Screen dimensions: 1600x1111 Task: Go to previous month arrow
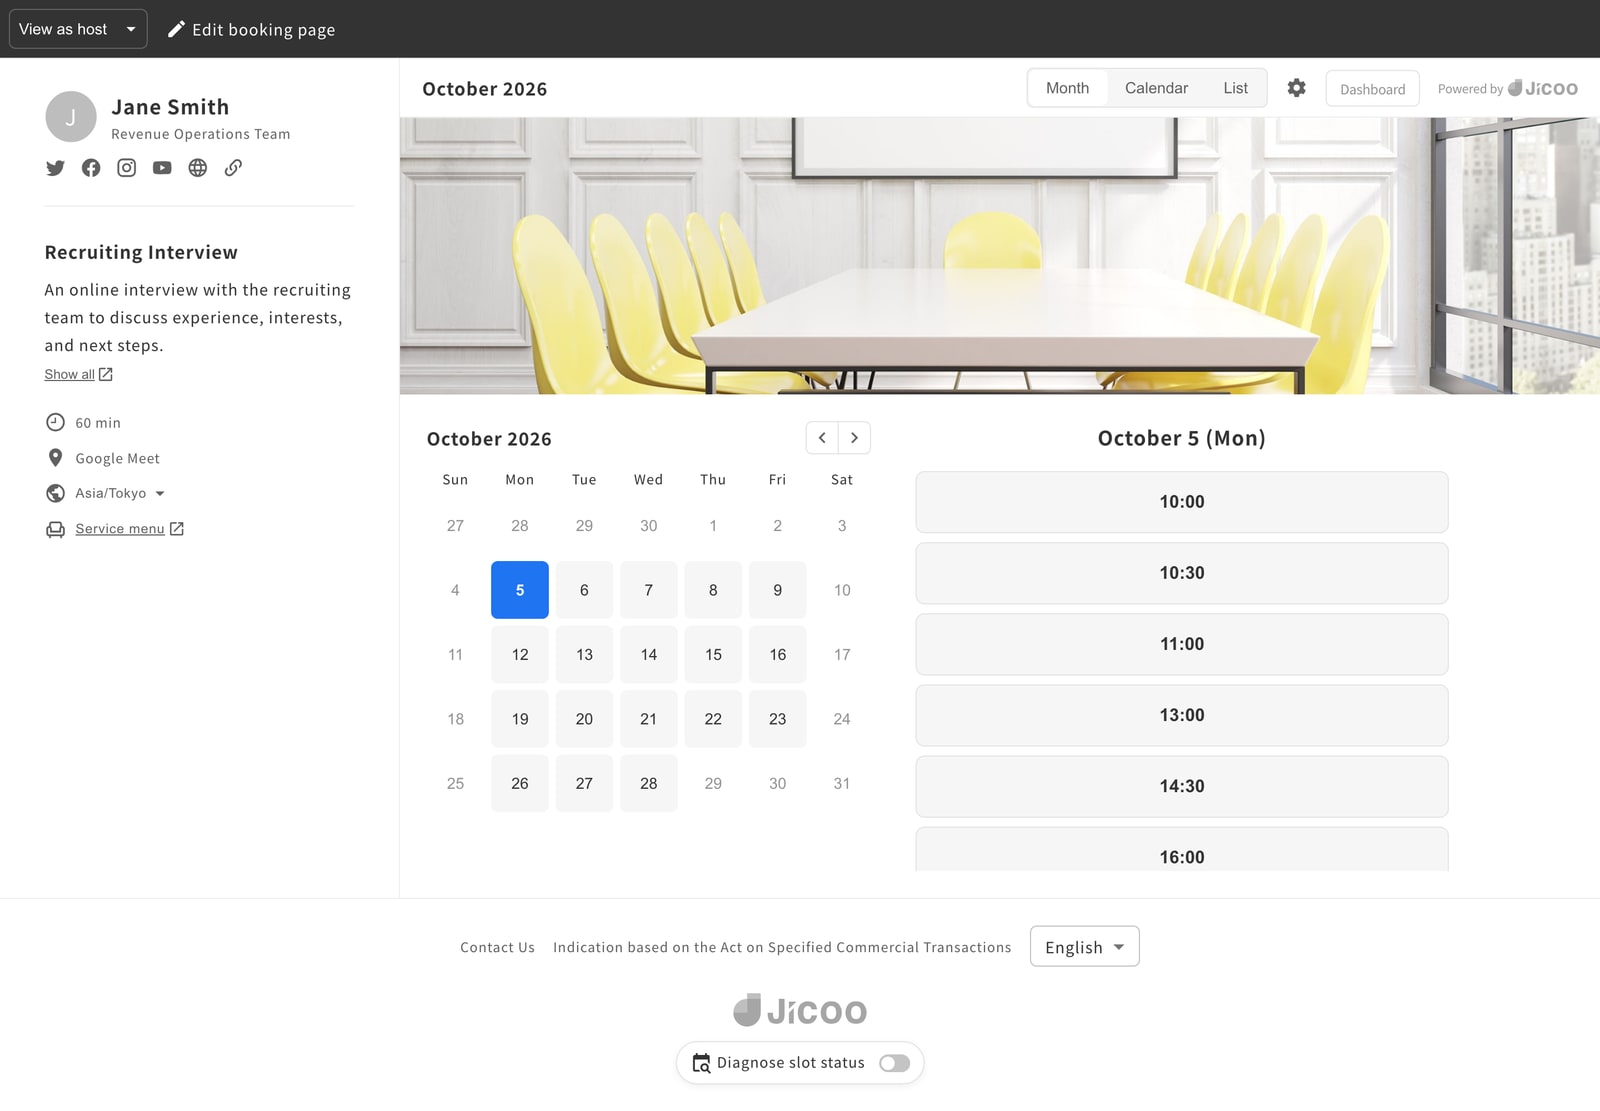coord(822,438)
